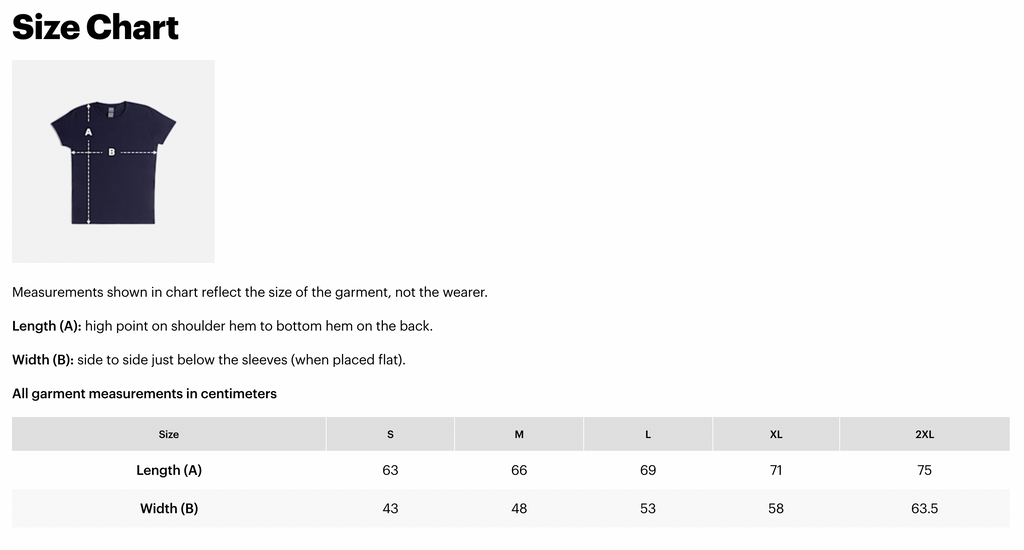Screen dimensions: 1024x550
Task: Click the 63 length value for size S
Action: (x=390, y=470)
